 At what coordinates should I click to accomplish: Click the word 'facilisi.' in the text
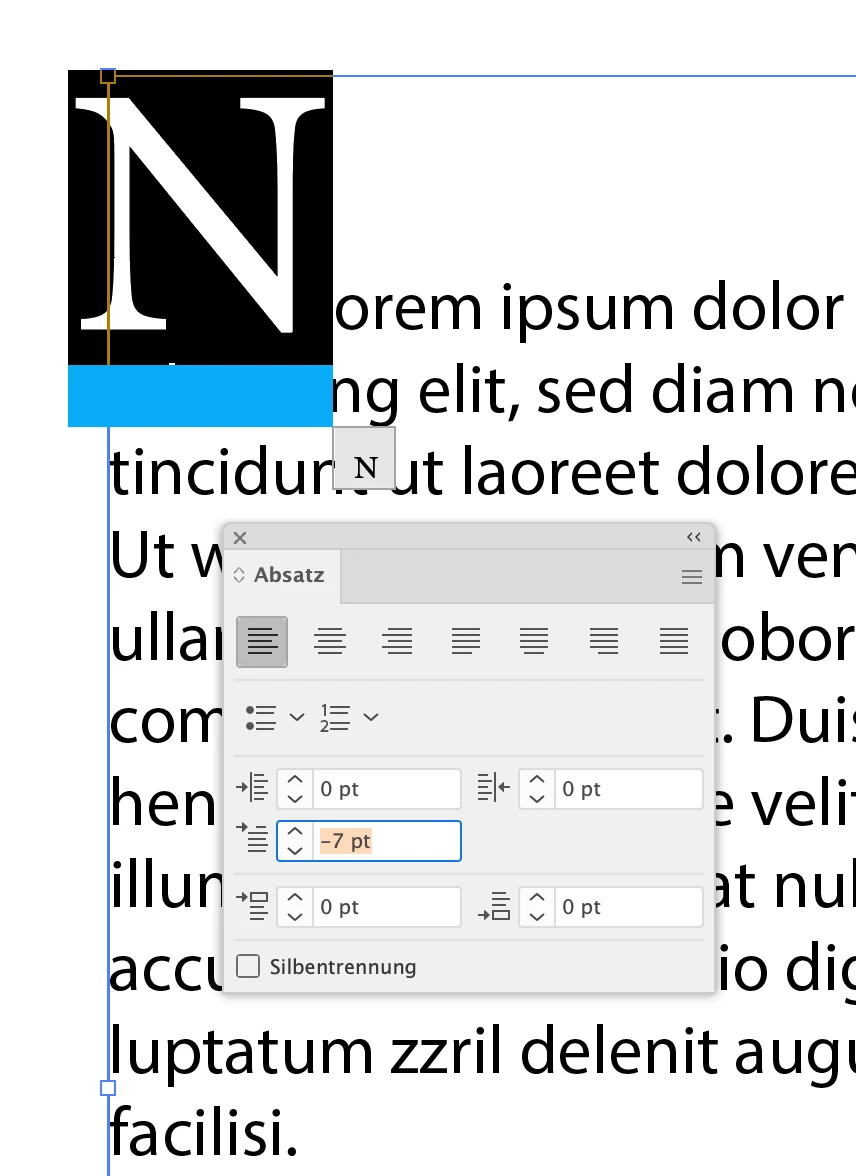coord(204,1132)
